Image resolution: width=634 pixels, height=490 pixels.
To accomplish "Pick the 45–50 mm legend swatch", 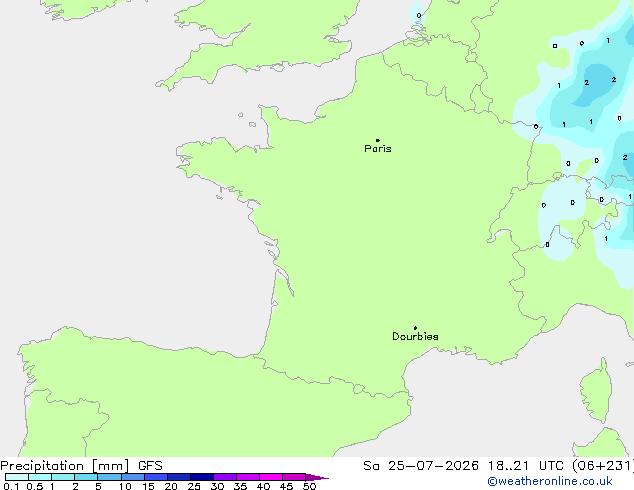I will (294, 477).
